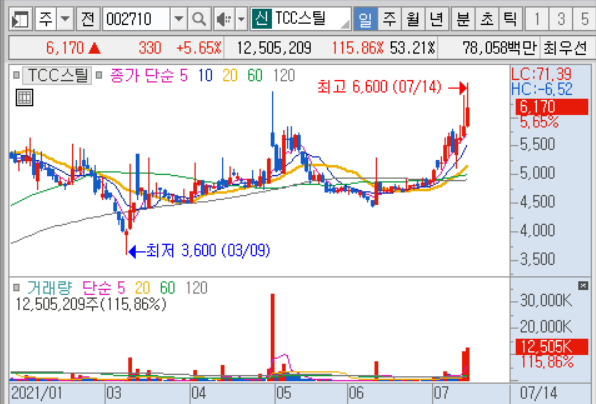
Task: Click the interval 3 button
Action: pos(561,19)
